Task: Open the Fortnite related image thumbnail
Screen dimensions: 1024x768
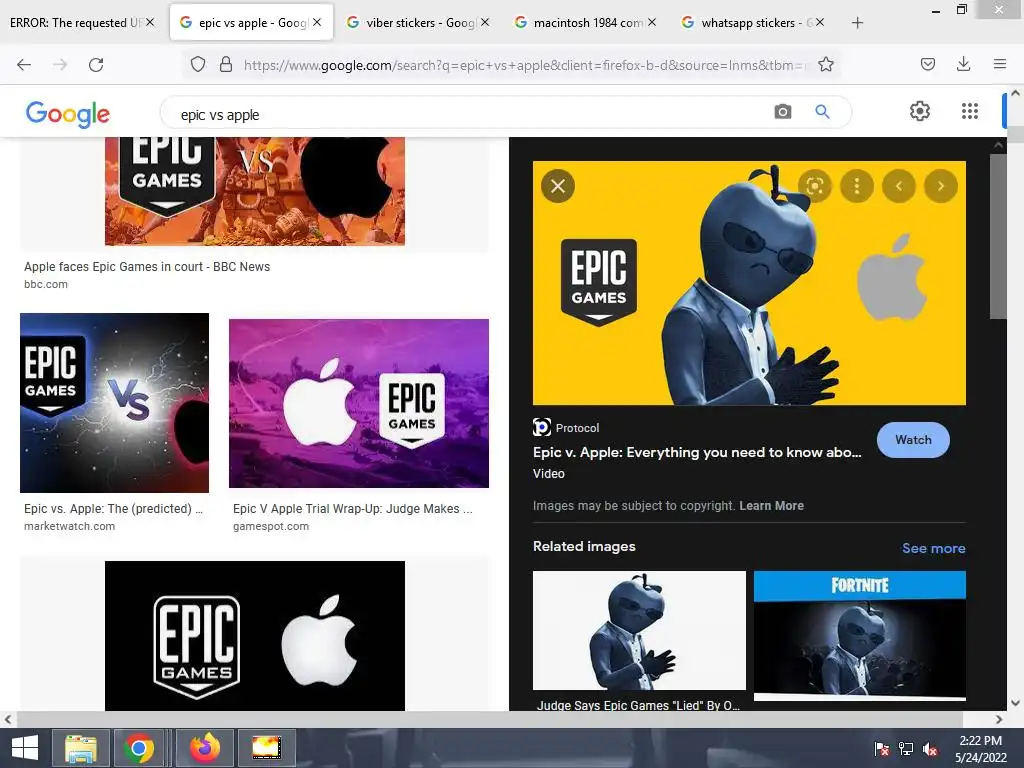Action: click(x=859, y=635)
